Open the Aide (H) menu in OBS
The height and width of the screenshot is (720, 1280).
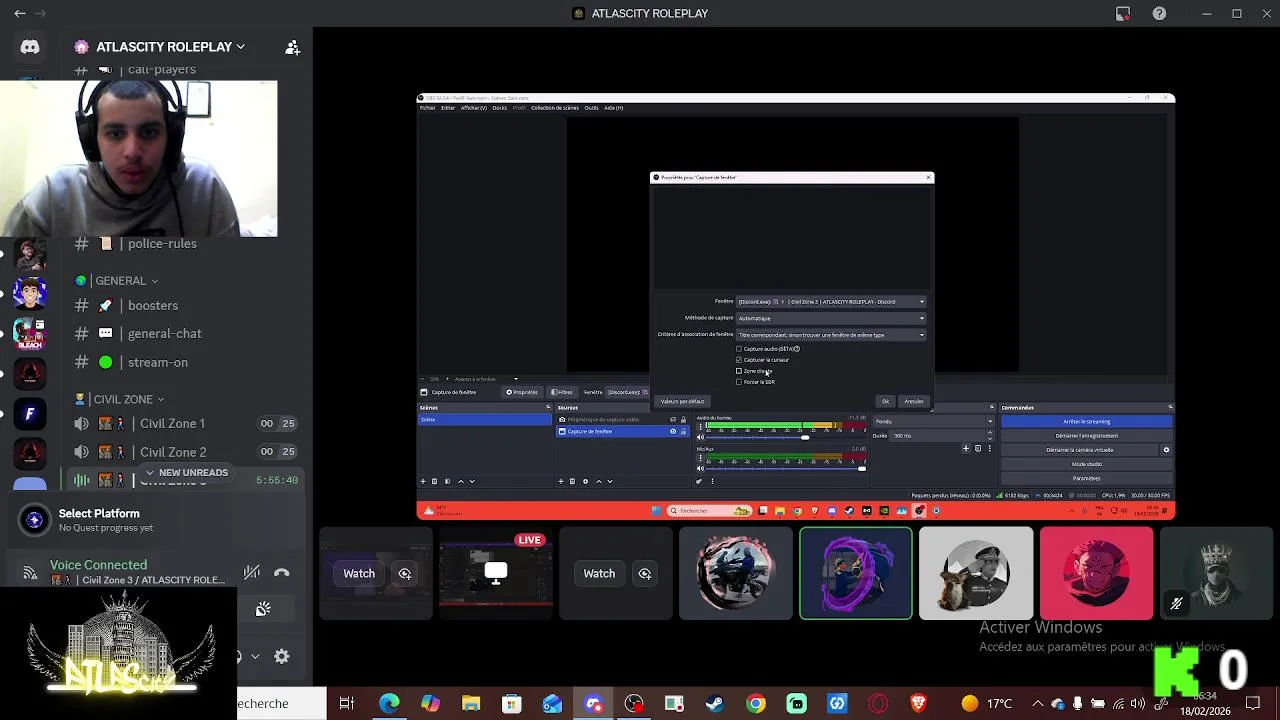(614, 108)
